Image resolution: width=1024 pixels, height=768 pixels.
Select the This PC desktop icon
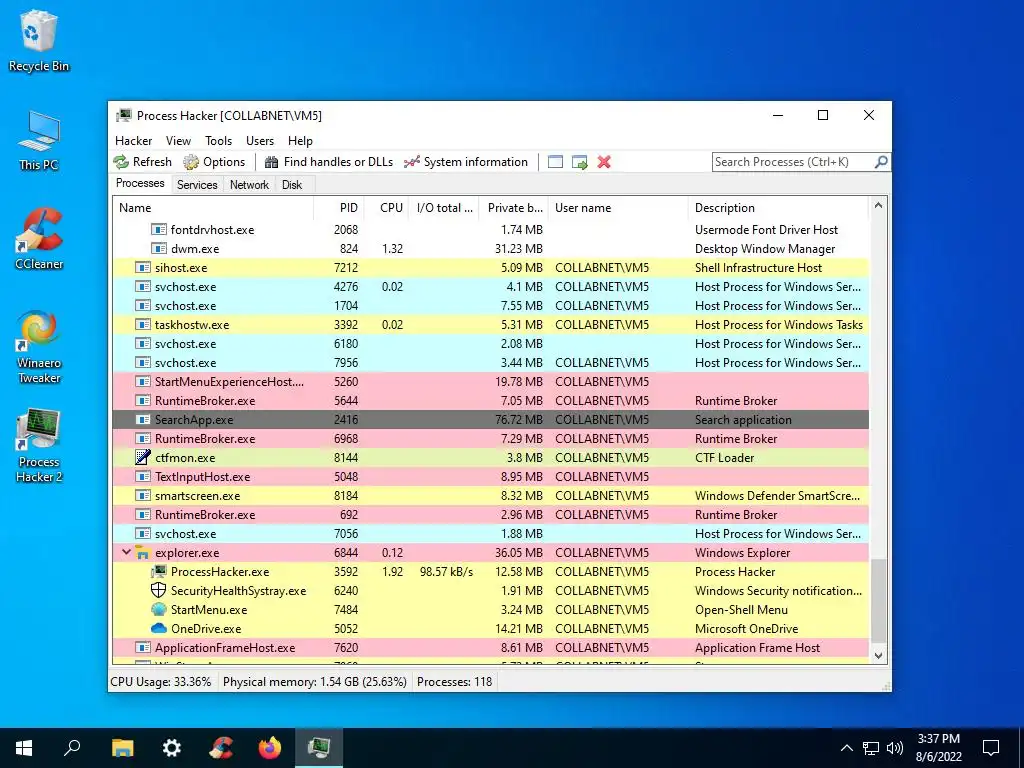coord(39,141)
